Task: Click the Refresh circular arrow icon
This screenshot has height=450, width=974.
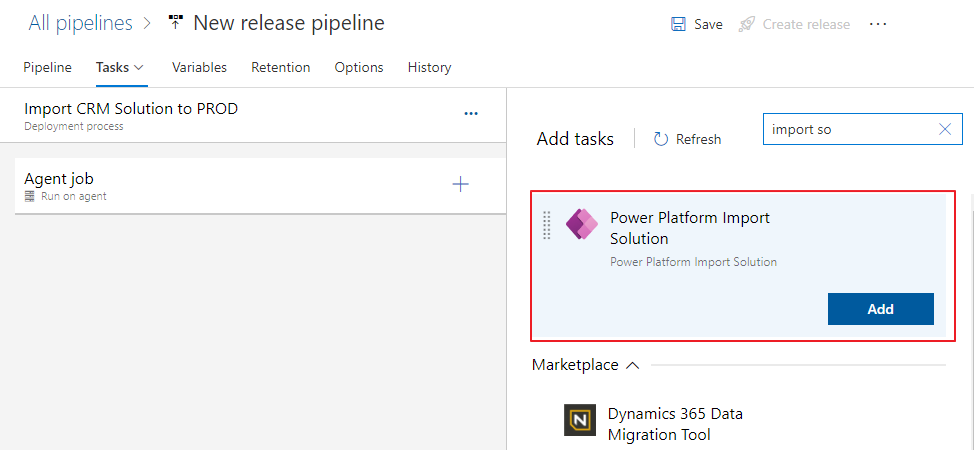Action: click(x=661, y=139)
